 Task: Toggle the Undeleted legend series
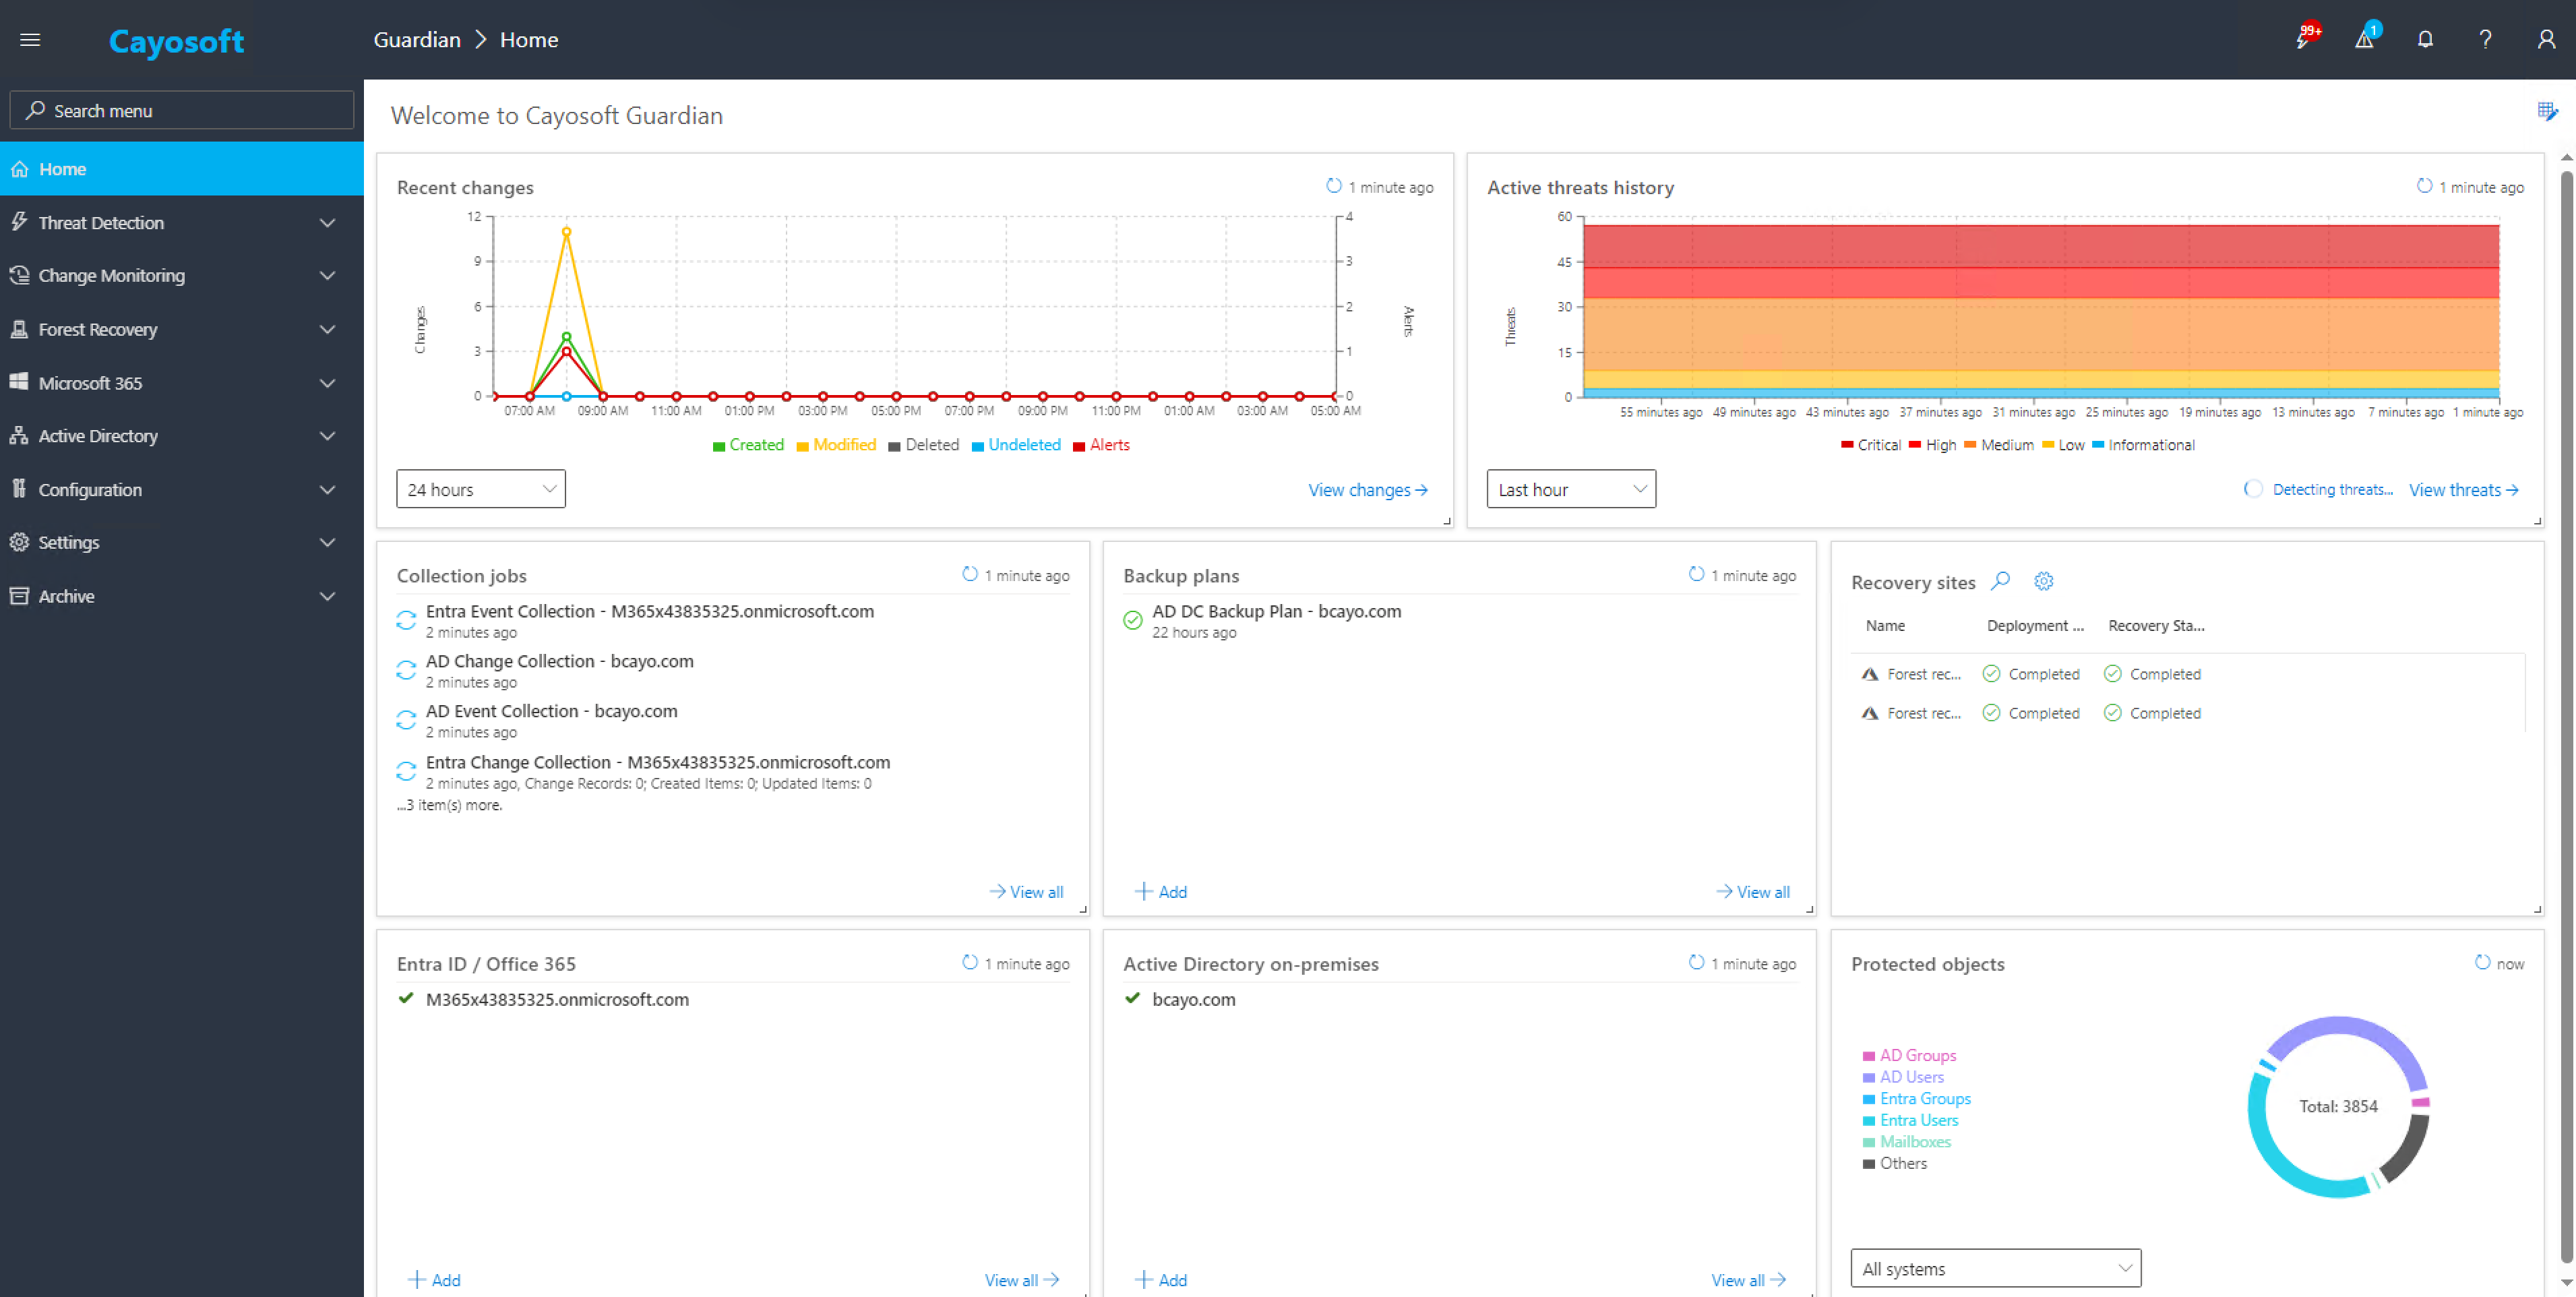[1016, 445]
